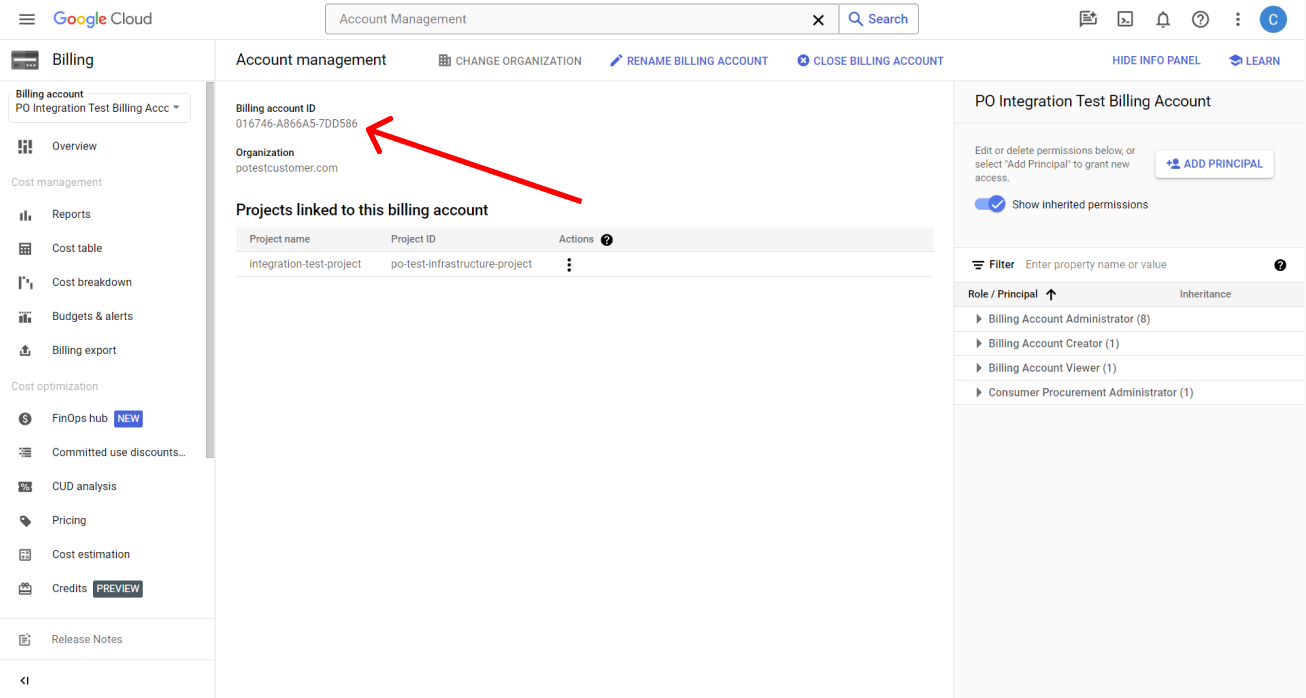Collapse the left navigation sidebar
Viewport: 1306px width, 698px height.
click(x=25, y=680)
